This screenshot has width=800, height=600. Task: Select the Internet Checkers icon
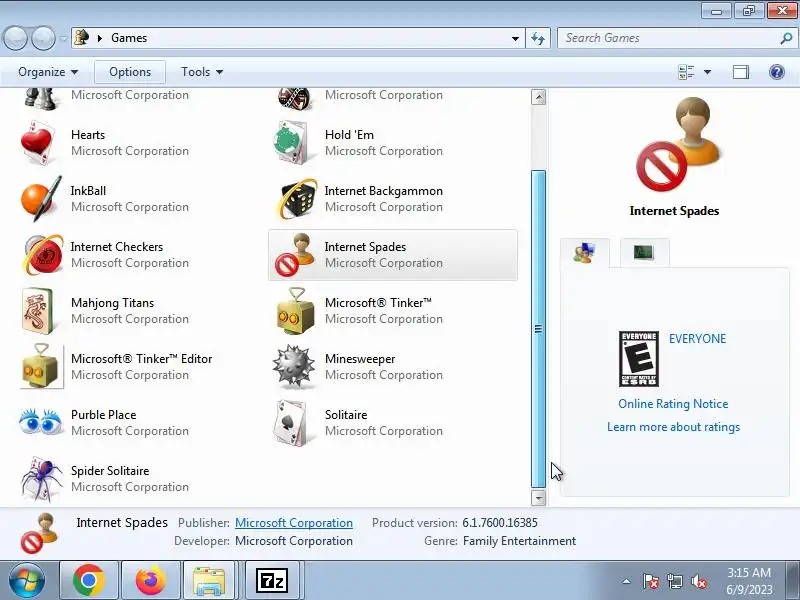43,255
